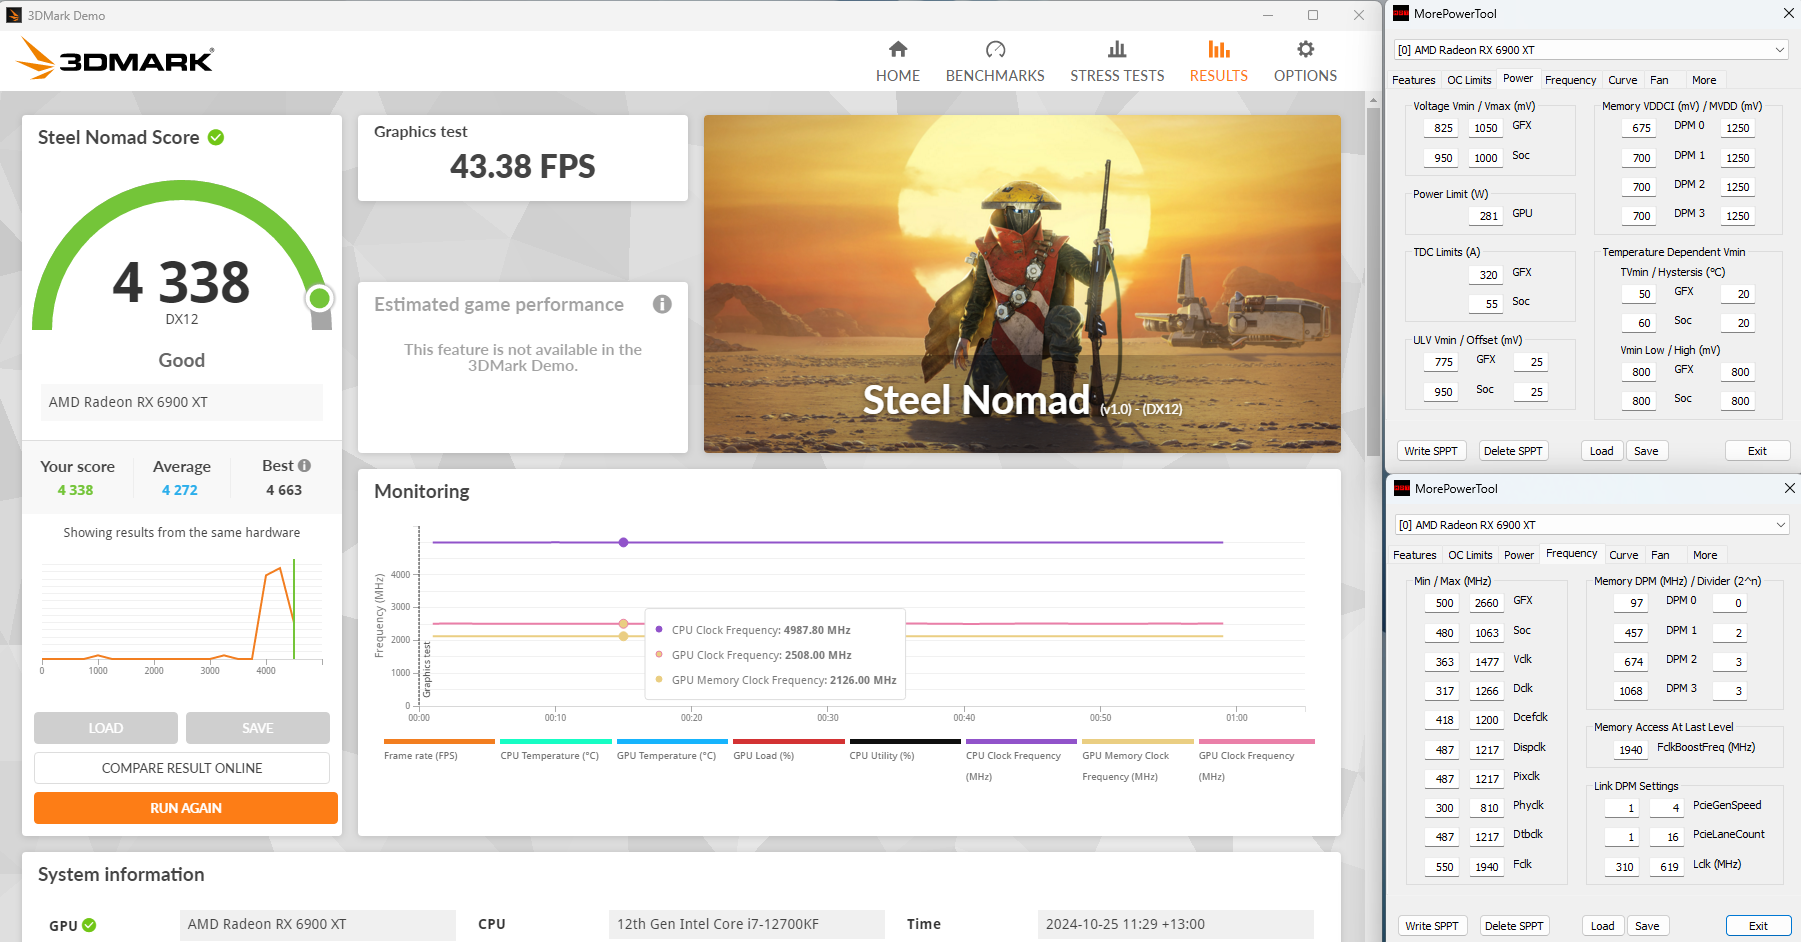Click GPU Load (%) legend red swatch

point(789,742)
